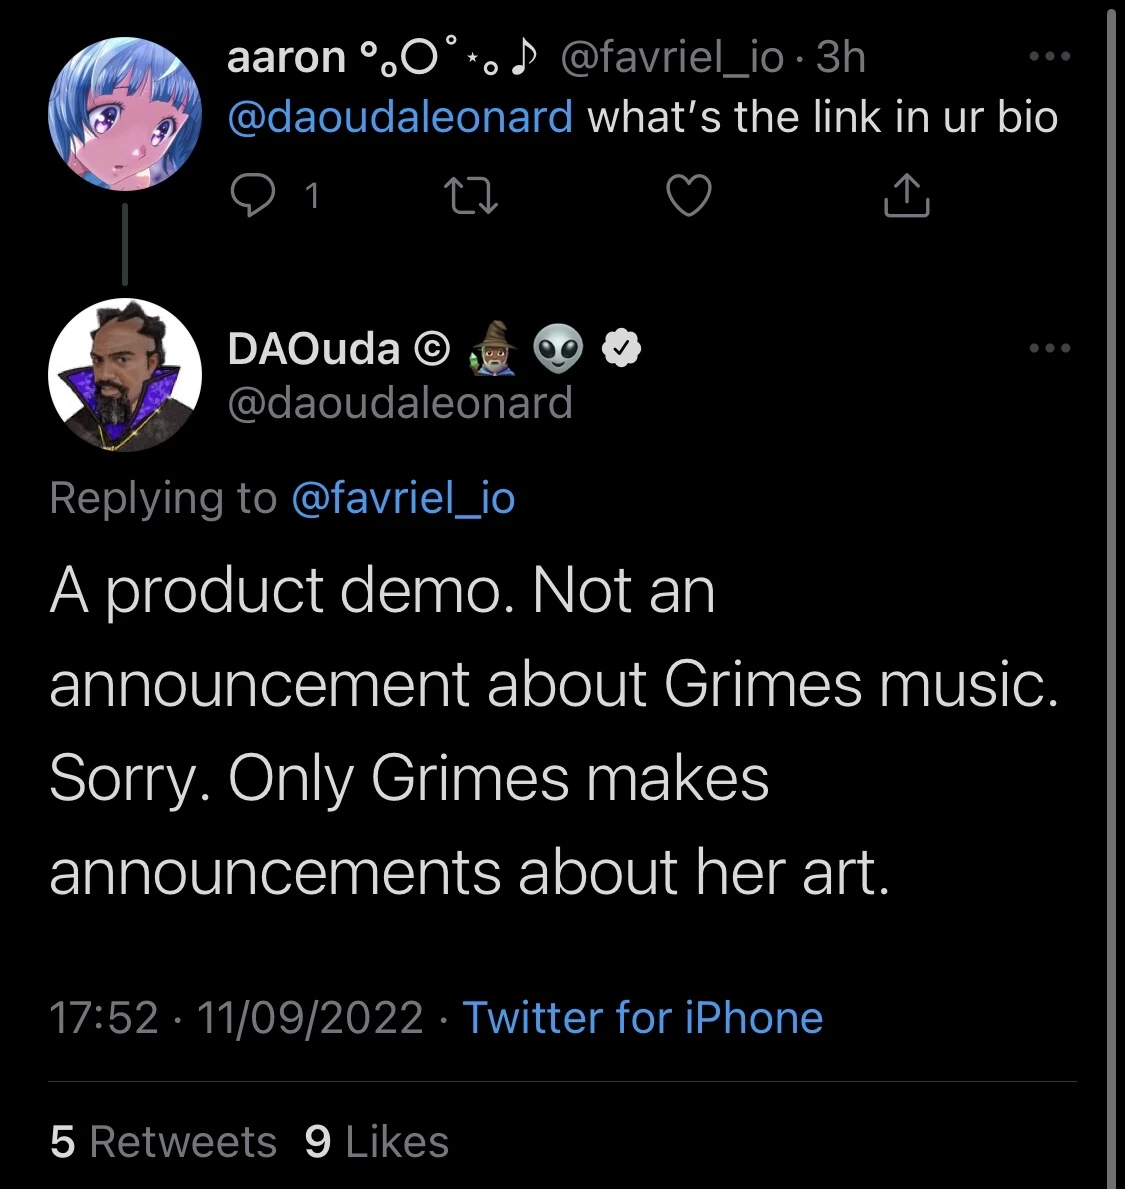Click the @daoudaleonard handle under DAOuda
1125x1189 pixels.
click(x=400, y=403)
